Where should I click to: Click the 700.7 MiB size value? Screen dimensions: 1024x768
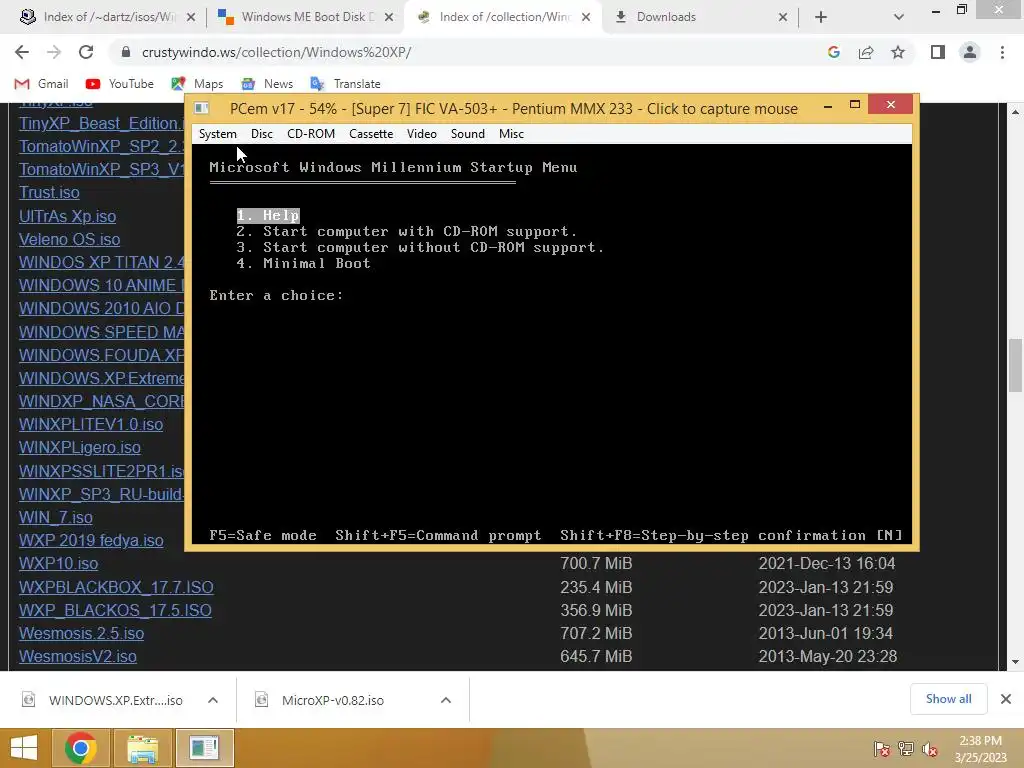tap(596, 564)
